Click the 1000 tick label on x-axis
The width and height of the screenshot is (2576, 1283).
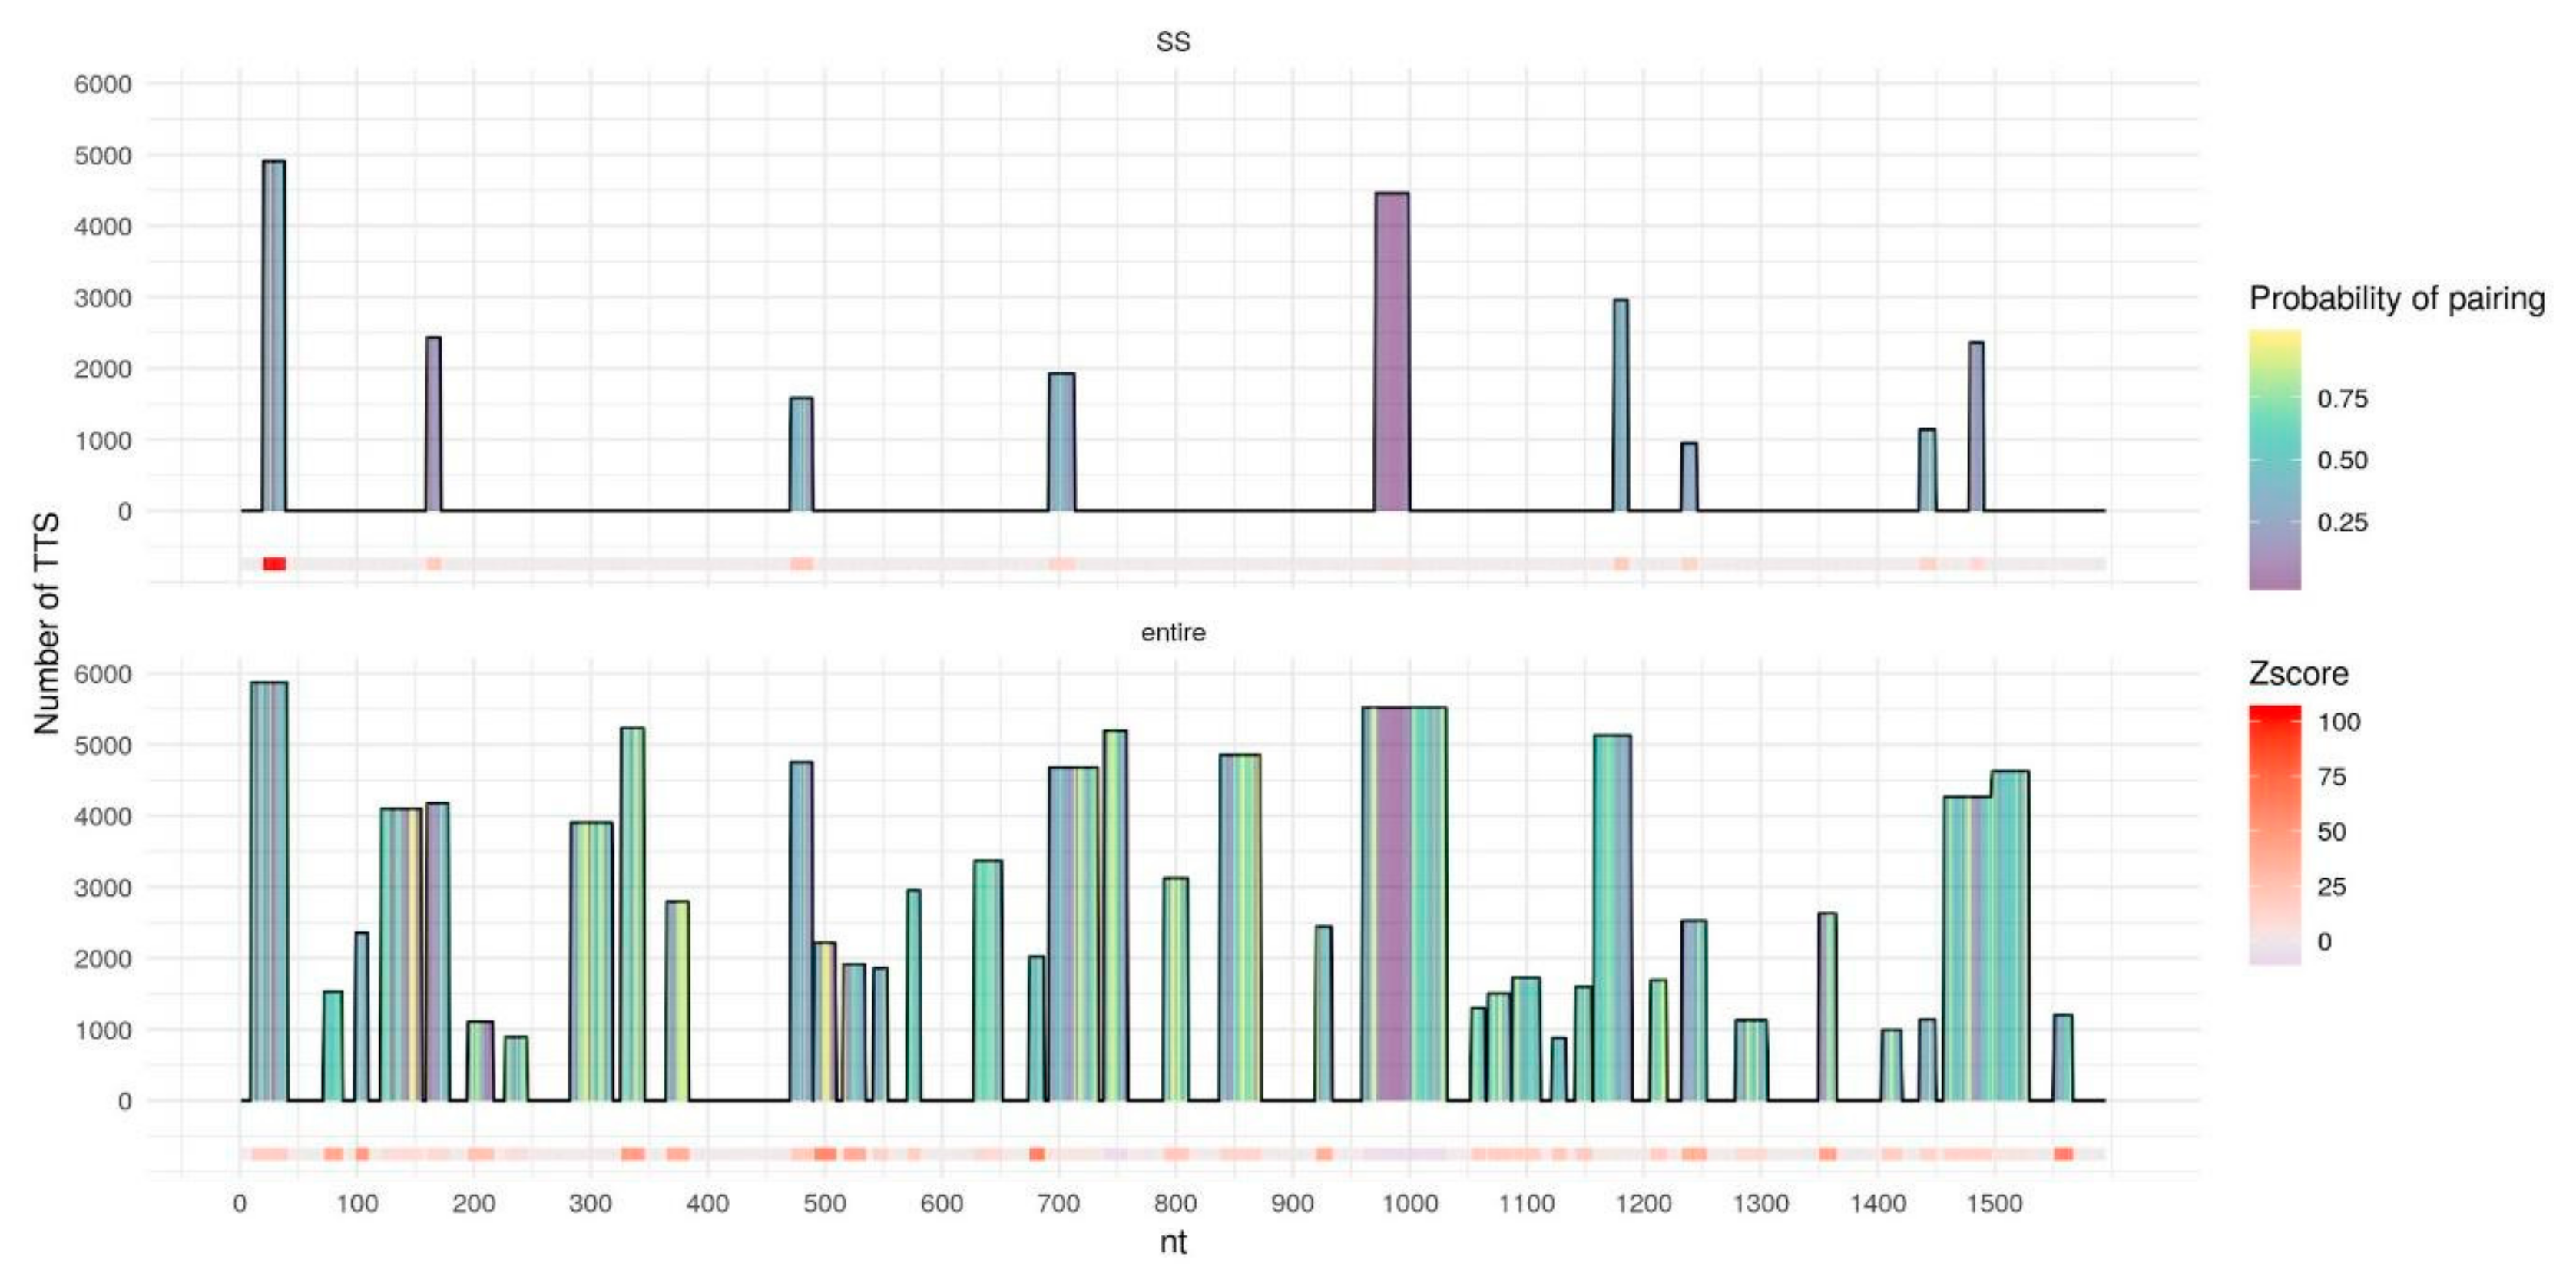1409,1203
